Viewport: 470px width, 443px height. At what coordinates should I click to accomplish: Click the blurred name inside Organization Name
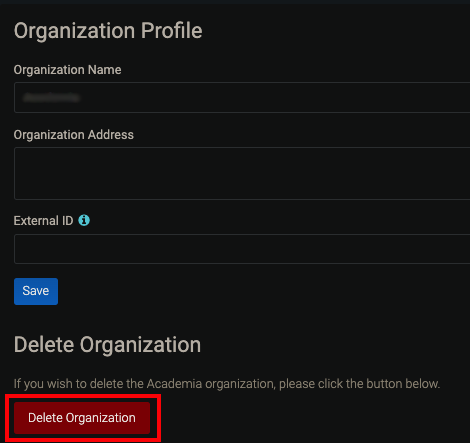[x=52, y=97]
